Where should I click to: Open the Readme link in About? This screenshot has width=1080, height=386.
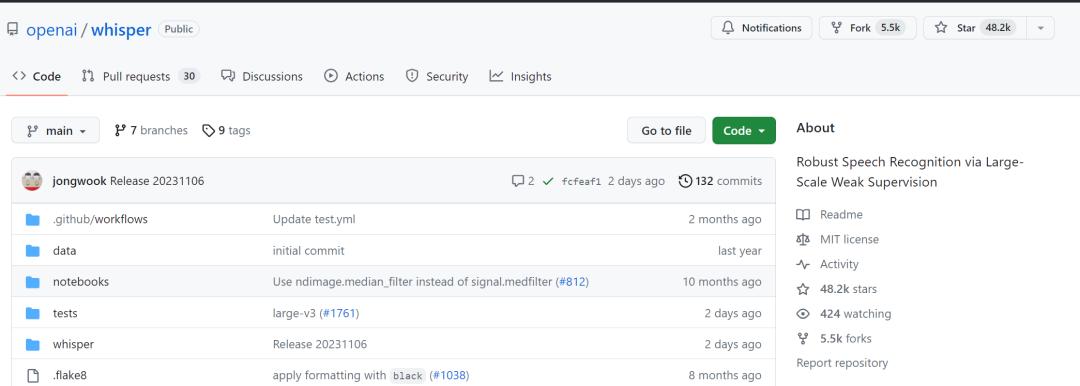(829, 214)
